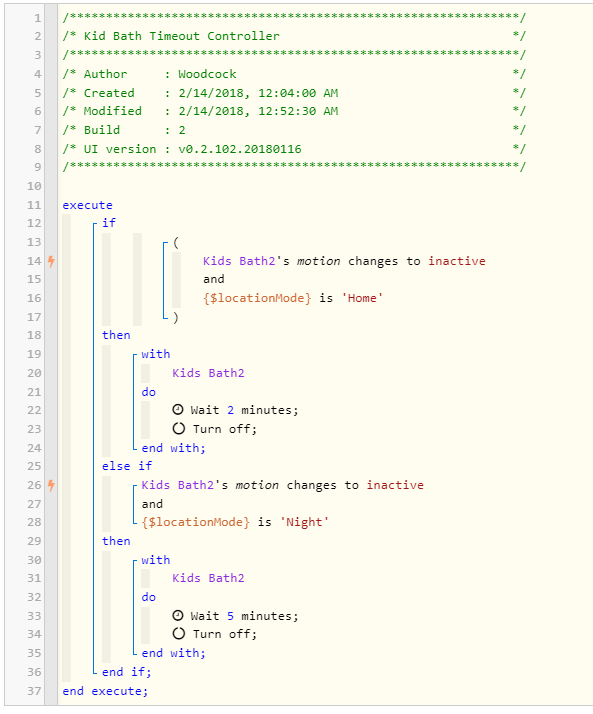The width and height of the screenshot is (593, 714).
Task: Click the clock icon beside Wait 5 minutes
Action: (x=178, y=616)
